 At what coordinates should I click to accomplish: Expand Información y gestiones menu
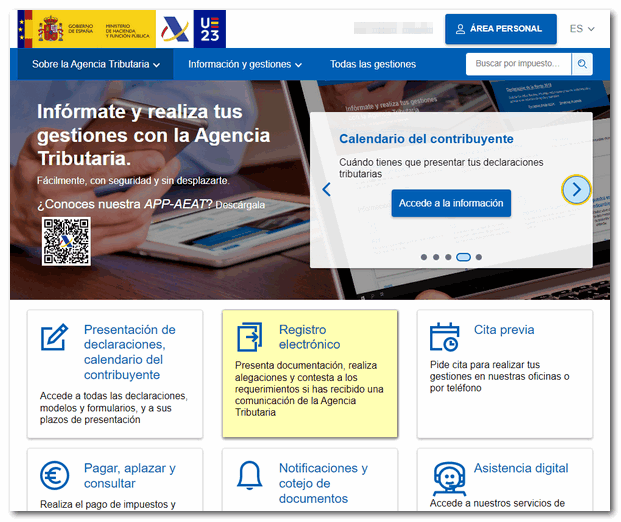[245, 64]
